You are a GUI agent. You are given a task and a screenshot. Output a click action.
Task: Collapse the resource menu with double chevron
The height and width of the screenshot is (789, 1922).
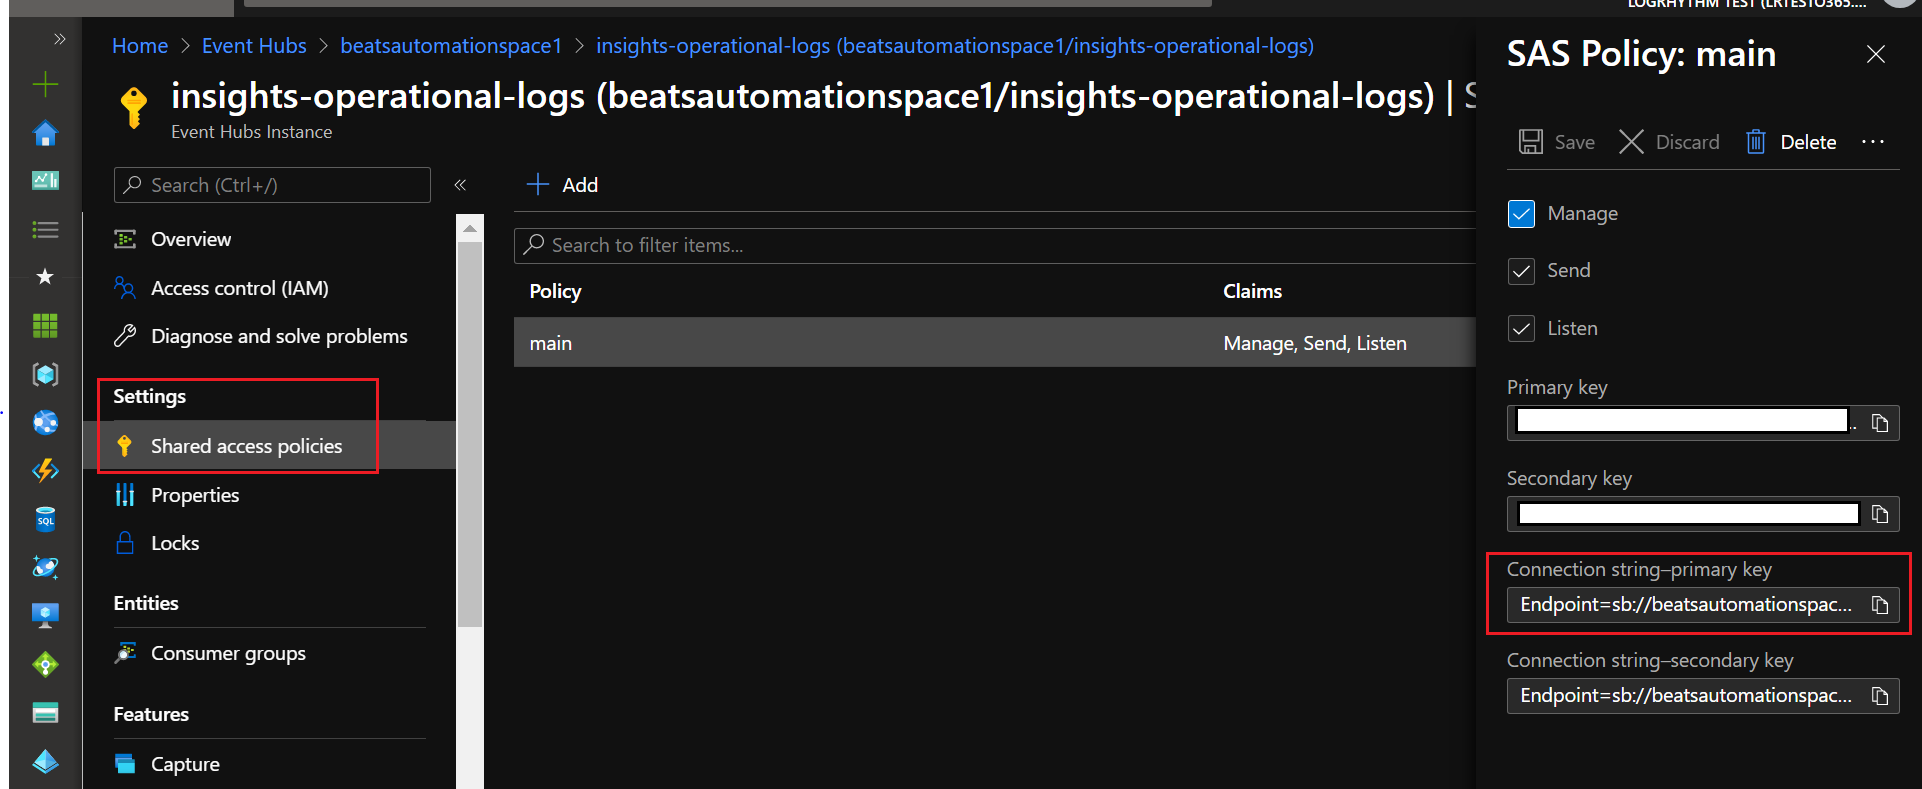(x=460, y=185)
